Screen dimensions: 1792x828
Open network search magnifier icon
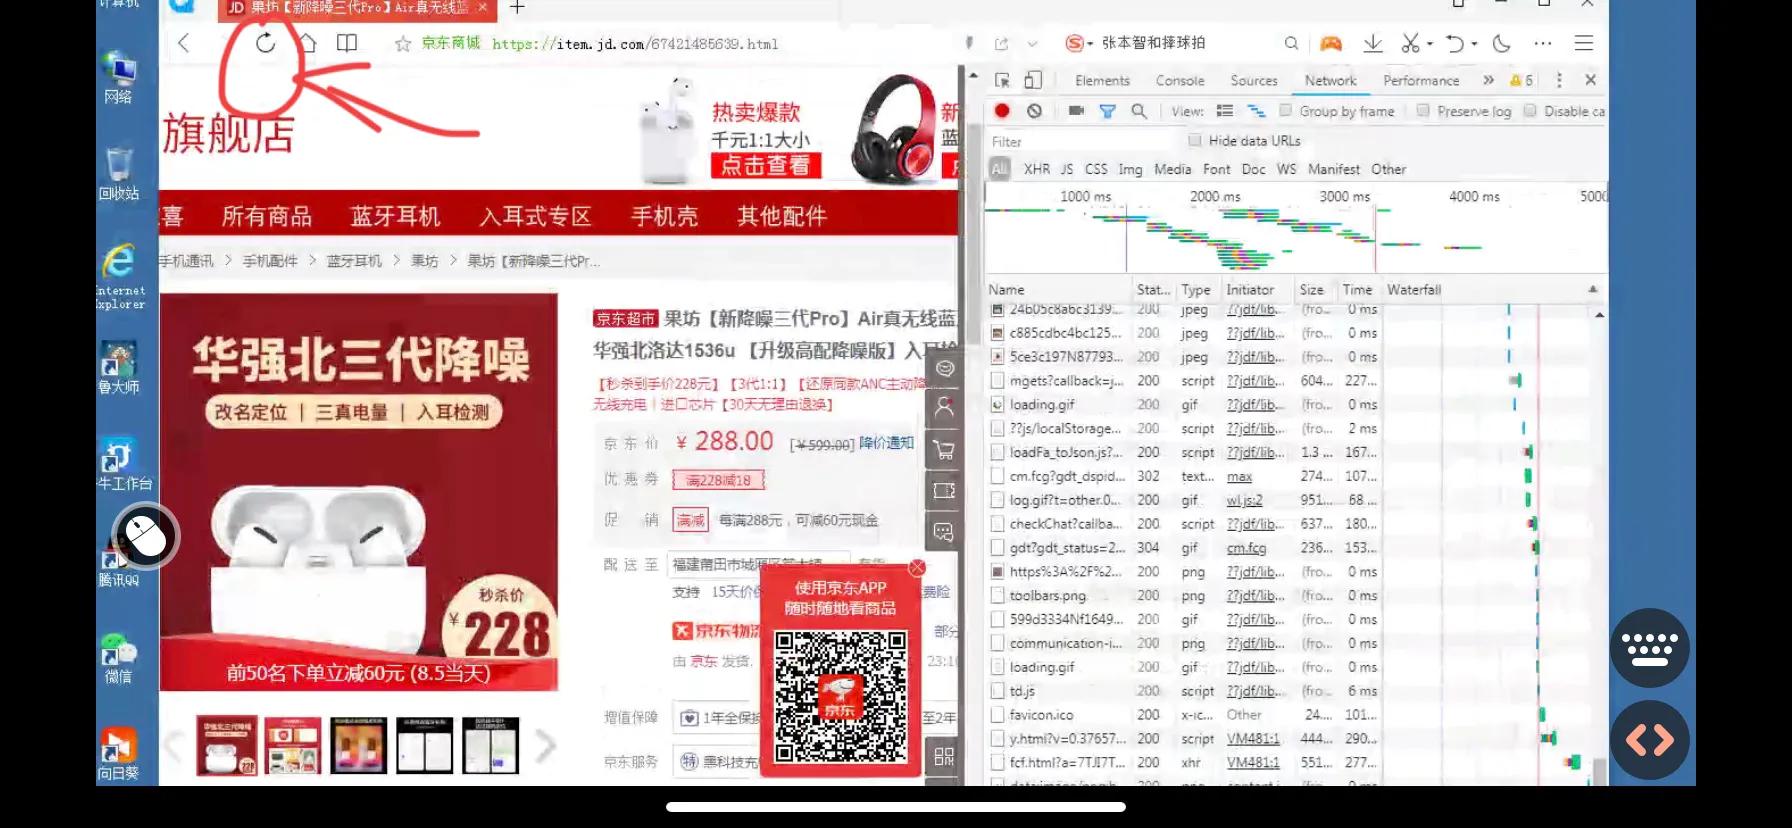(1139, 111)
